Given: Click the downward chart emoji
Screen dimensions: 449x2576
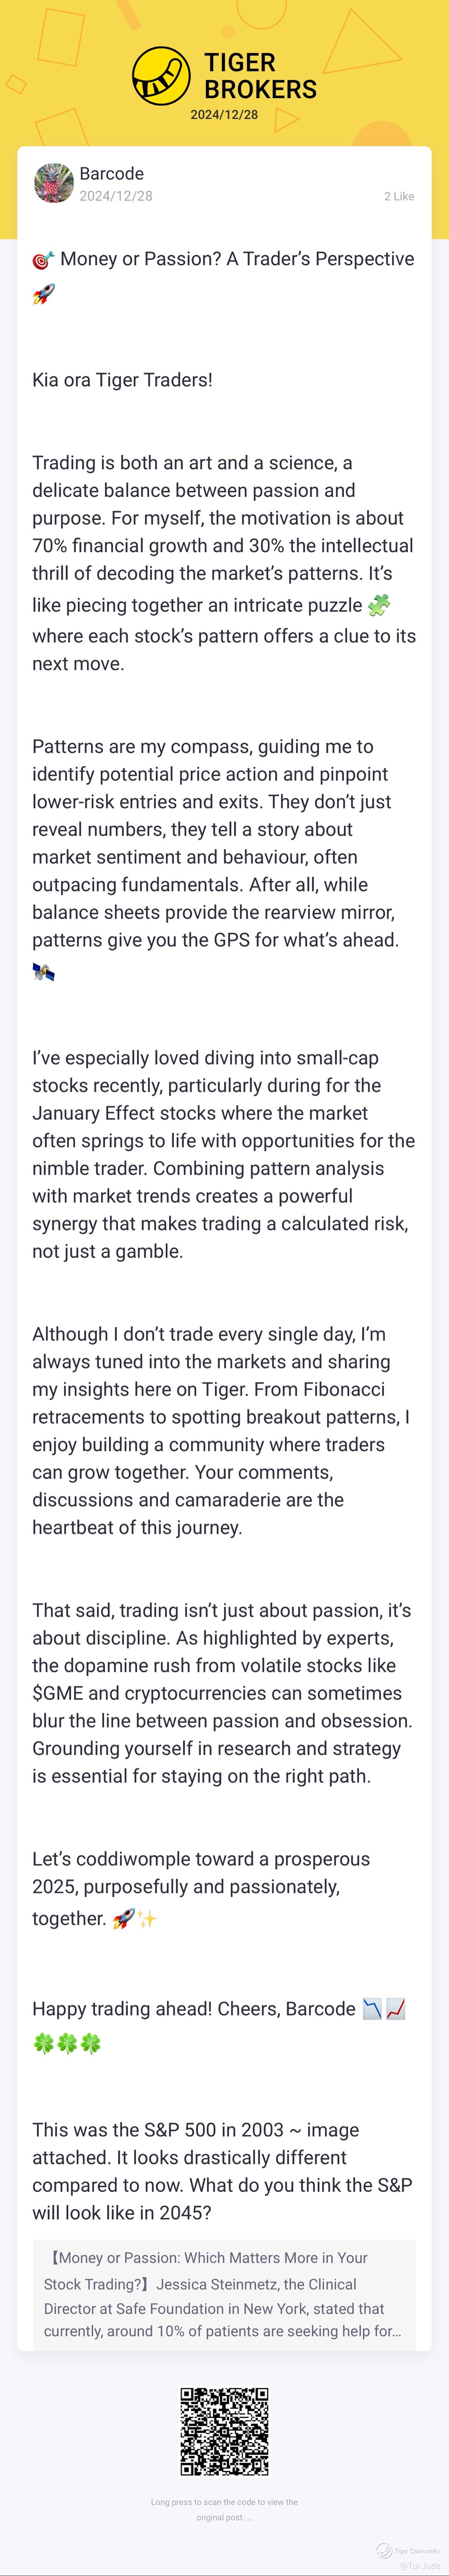Looking at the screenshot, I should click(372, 2009).
